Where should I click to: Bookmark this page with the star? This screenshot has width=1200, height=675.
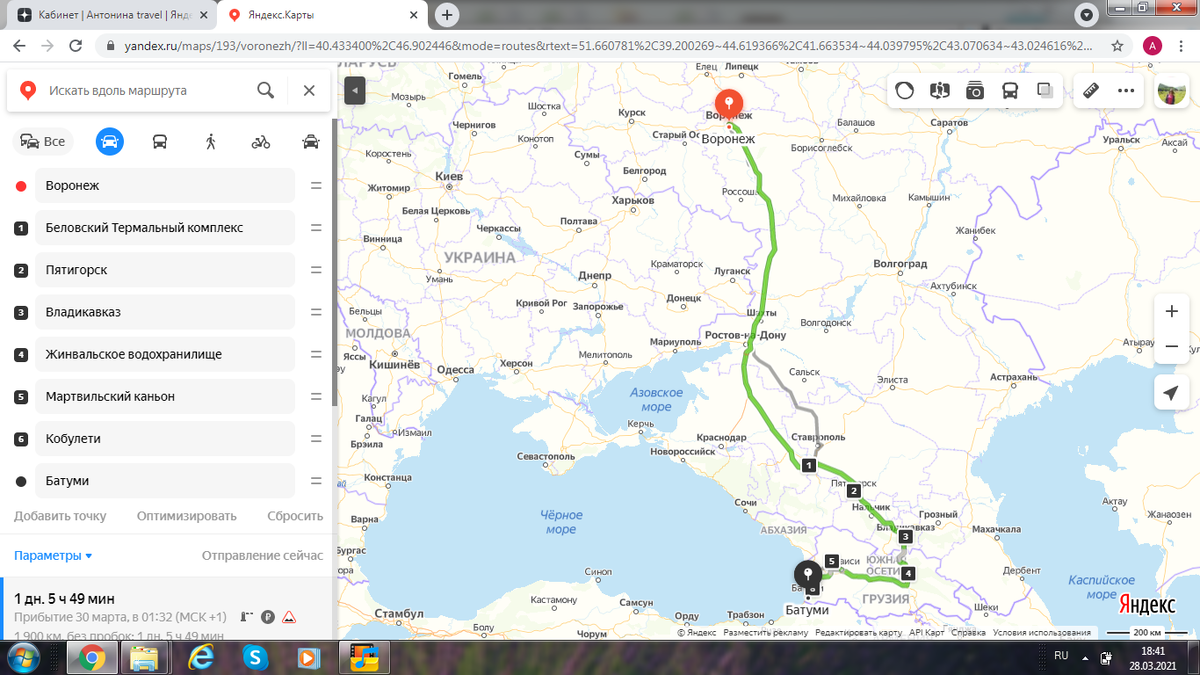[1117, 46]
